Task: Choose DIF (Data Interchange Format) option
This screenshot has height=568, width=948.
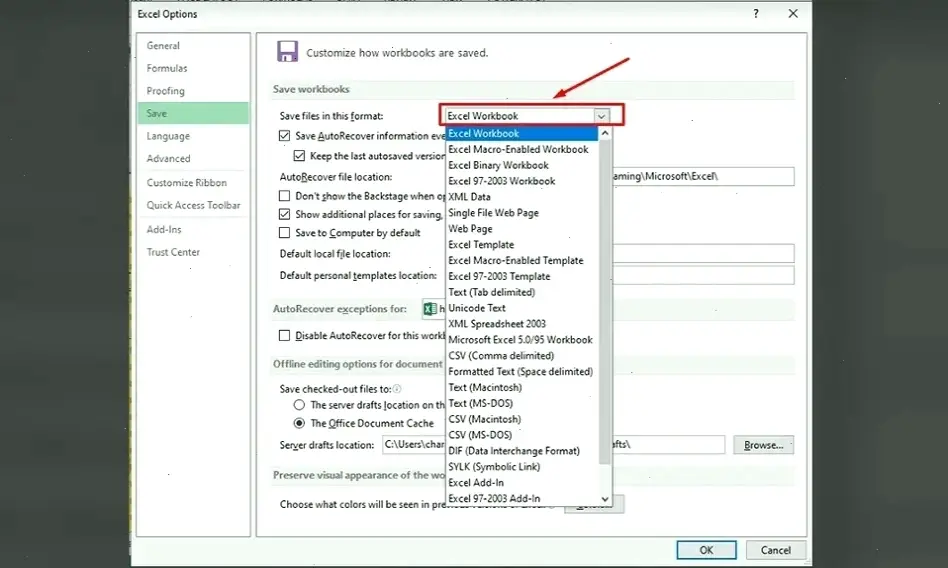Action: (x=522, y=451)
